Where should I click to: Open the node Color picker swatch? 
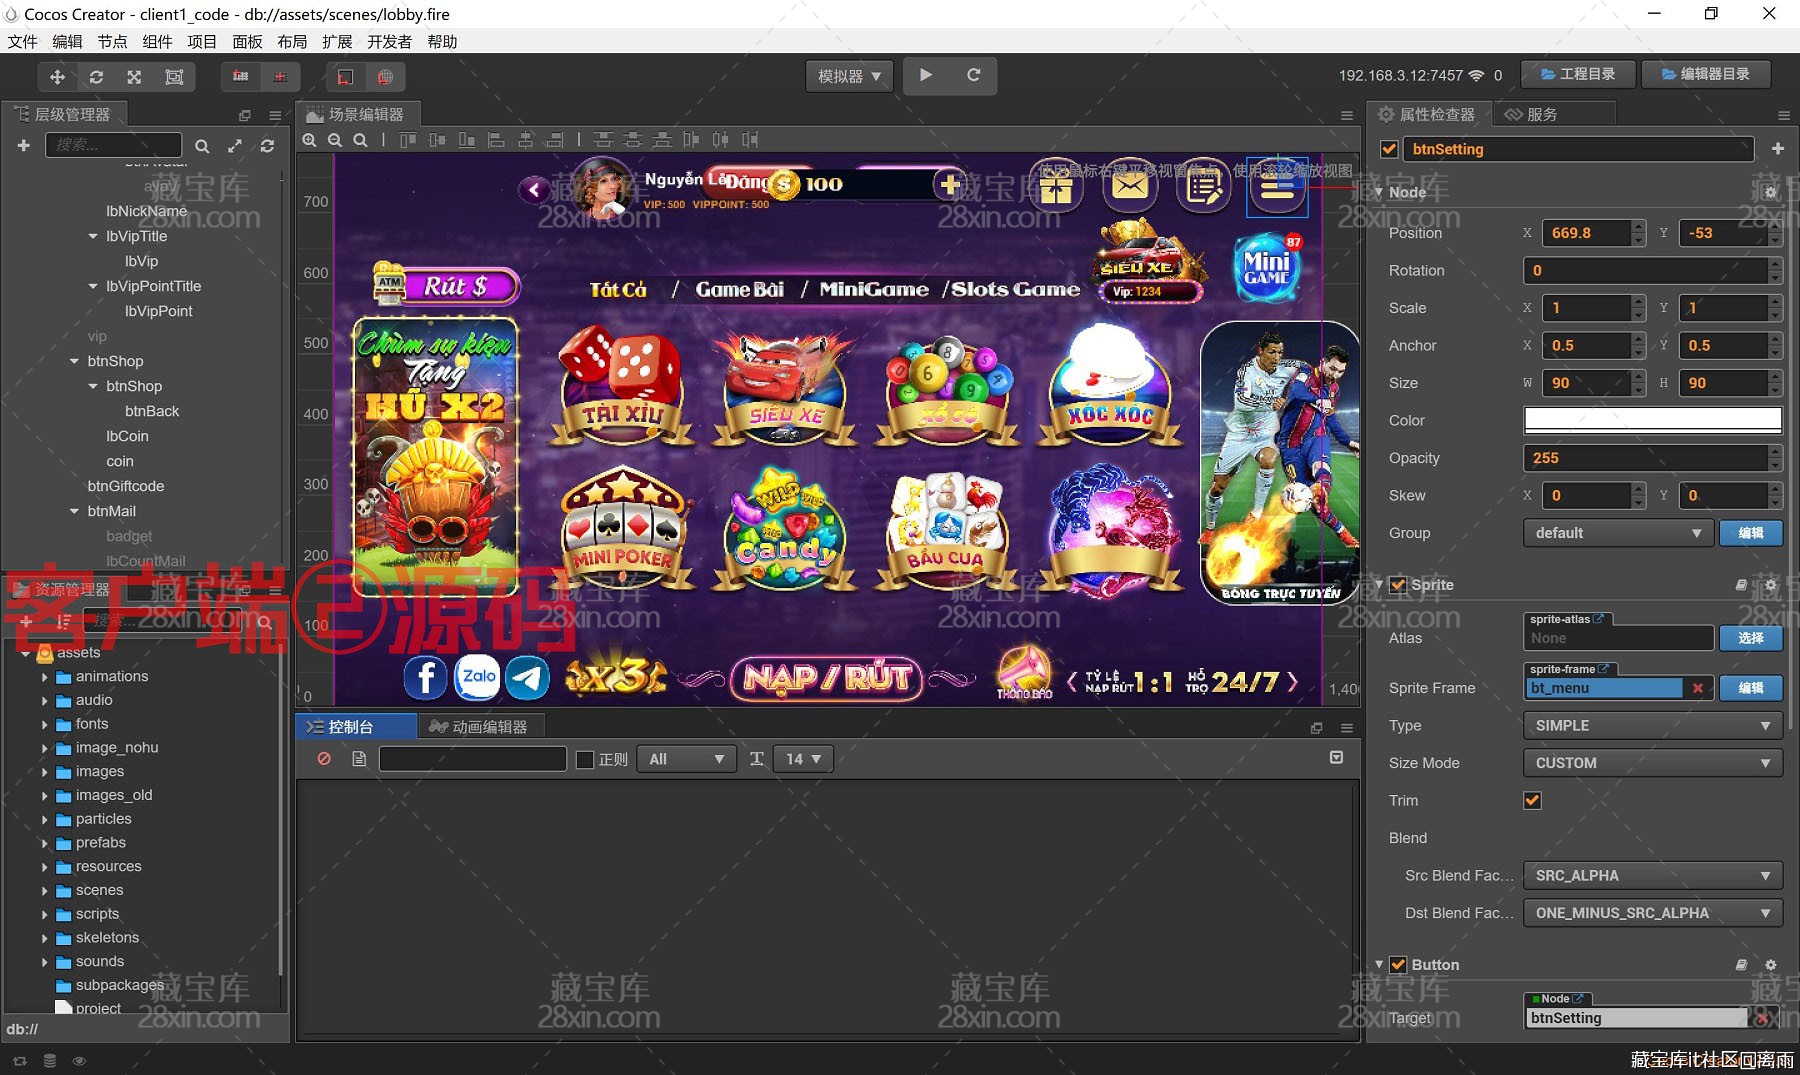point(1652,420)
